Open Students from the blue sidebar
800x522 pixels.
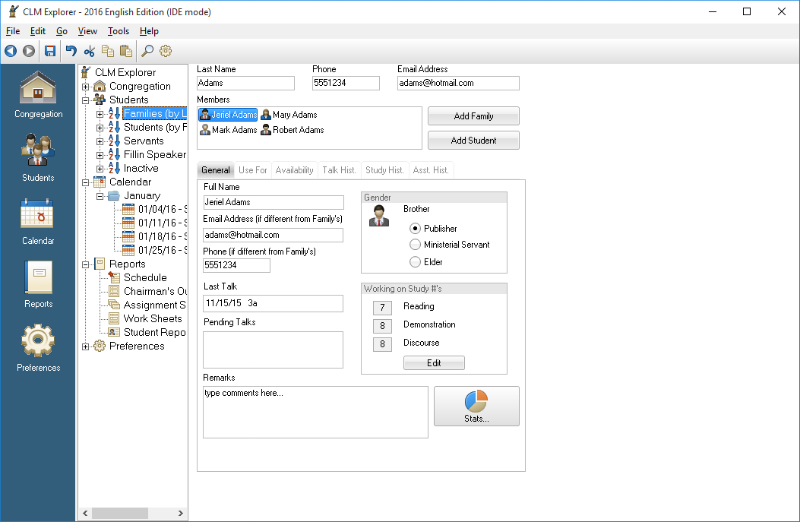(38, 157)
